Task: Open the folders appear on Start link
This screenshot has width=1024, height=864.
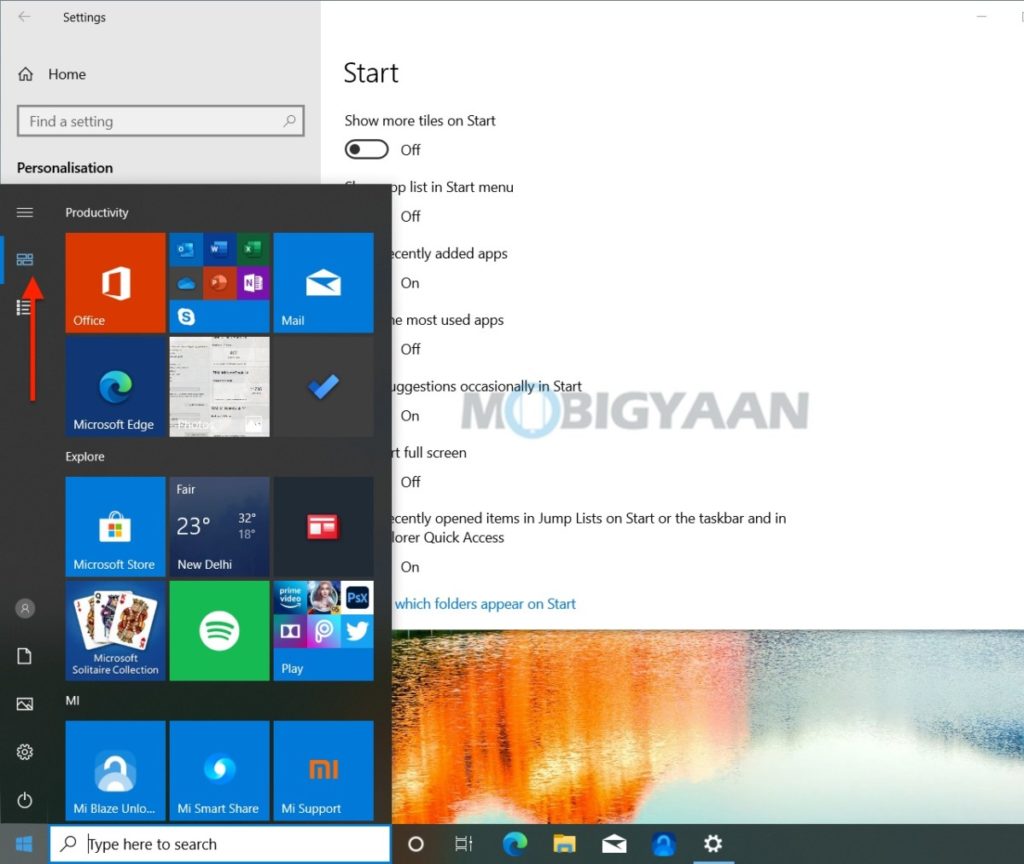Action: 485,604
